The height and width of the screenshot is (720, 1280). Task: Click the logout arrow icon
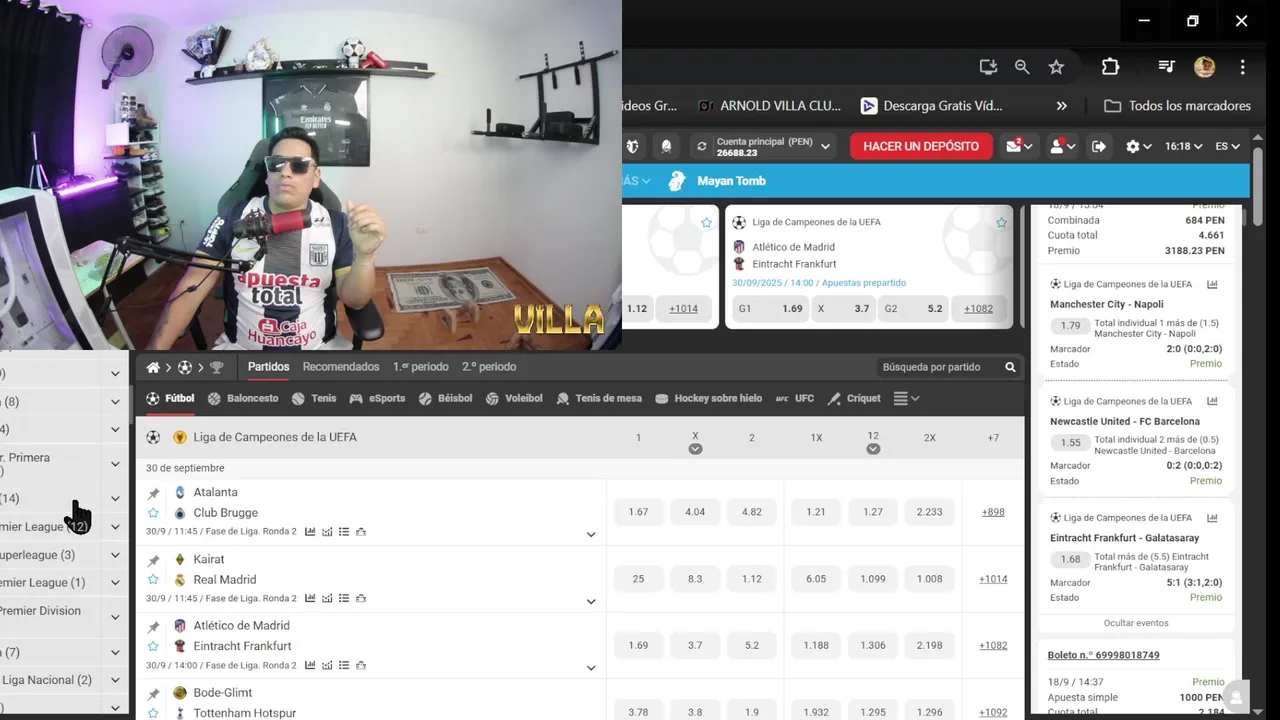pyautogui.click(x=1098, y=146)
